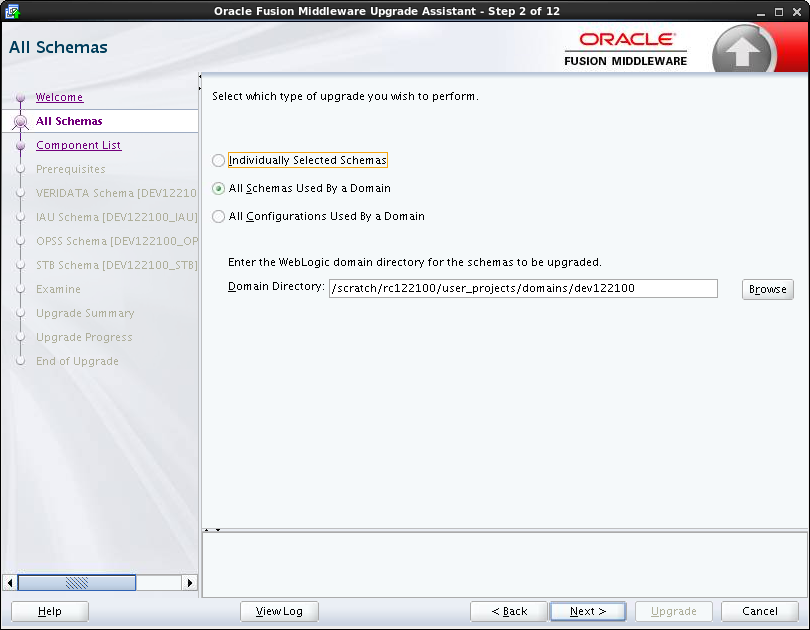Image resolution: width=810 pixels, height=630 pixels.
Task: Click the All Schemas current-step marker icon
Action: 21,122
